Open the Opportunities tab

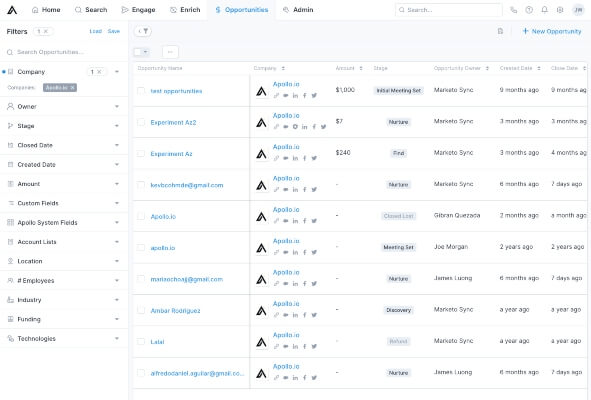pos(241,10)
